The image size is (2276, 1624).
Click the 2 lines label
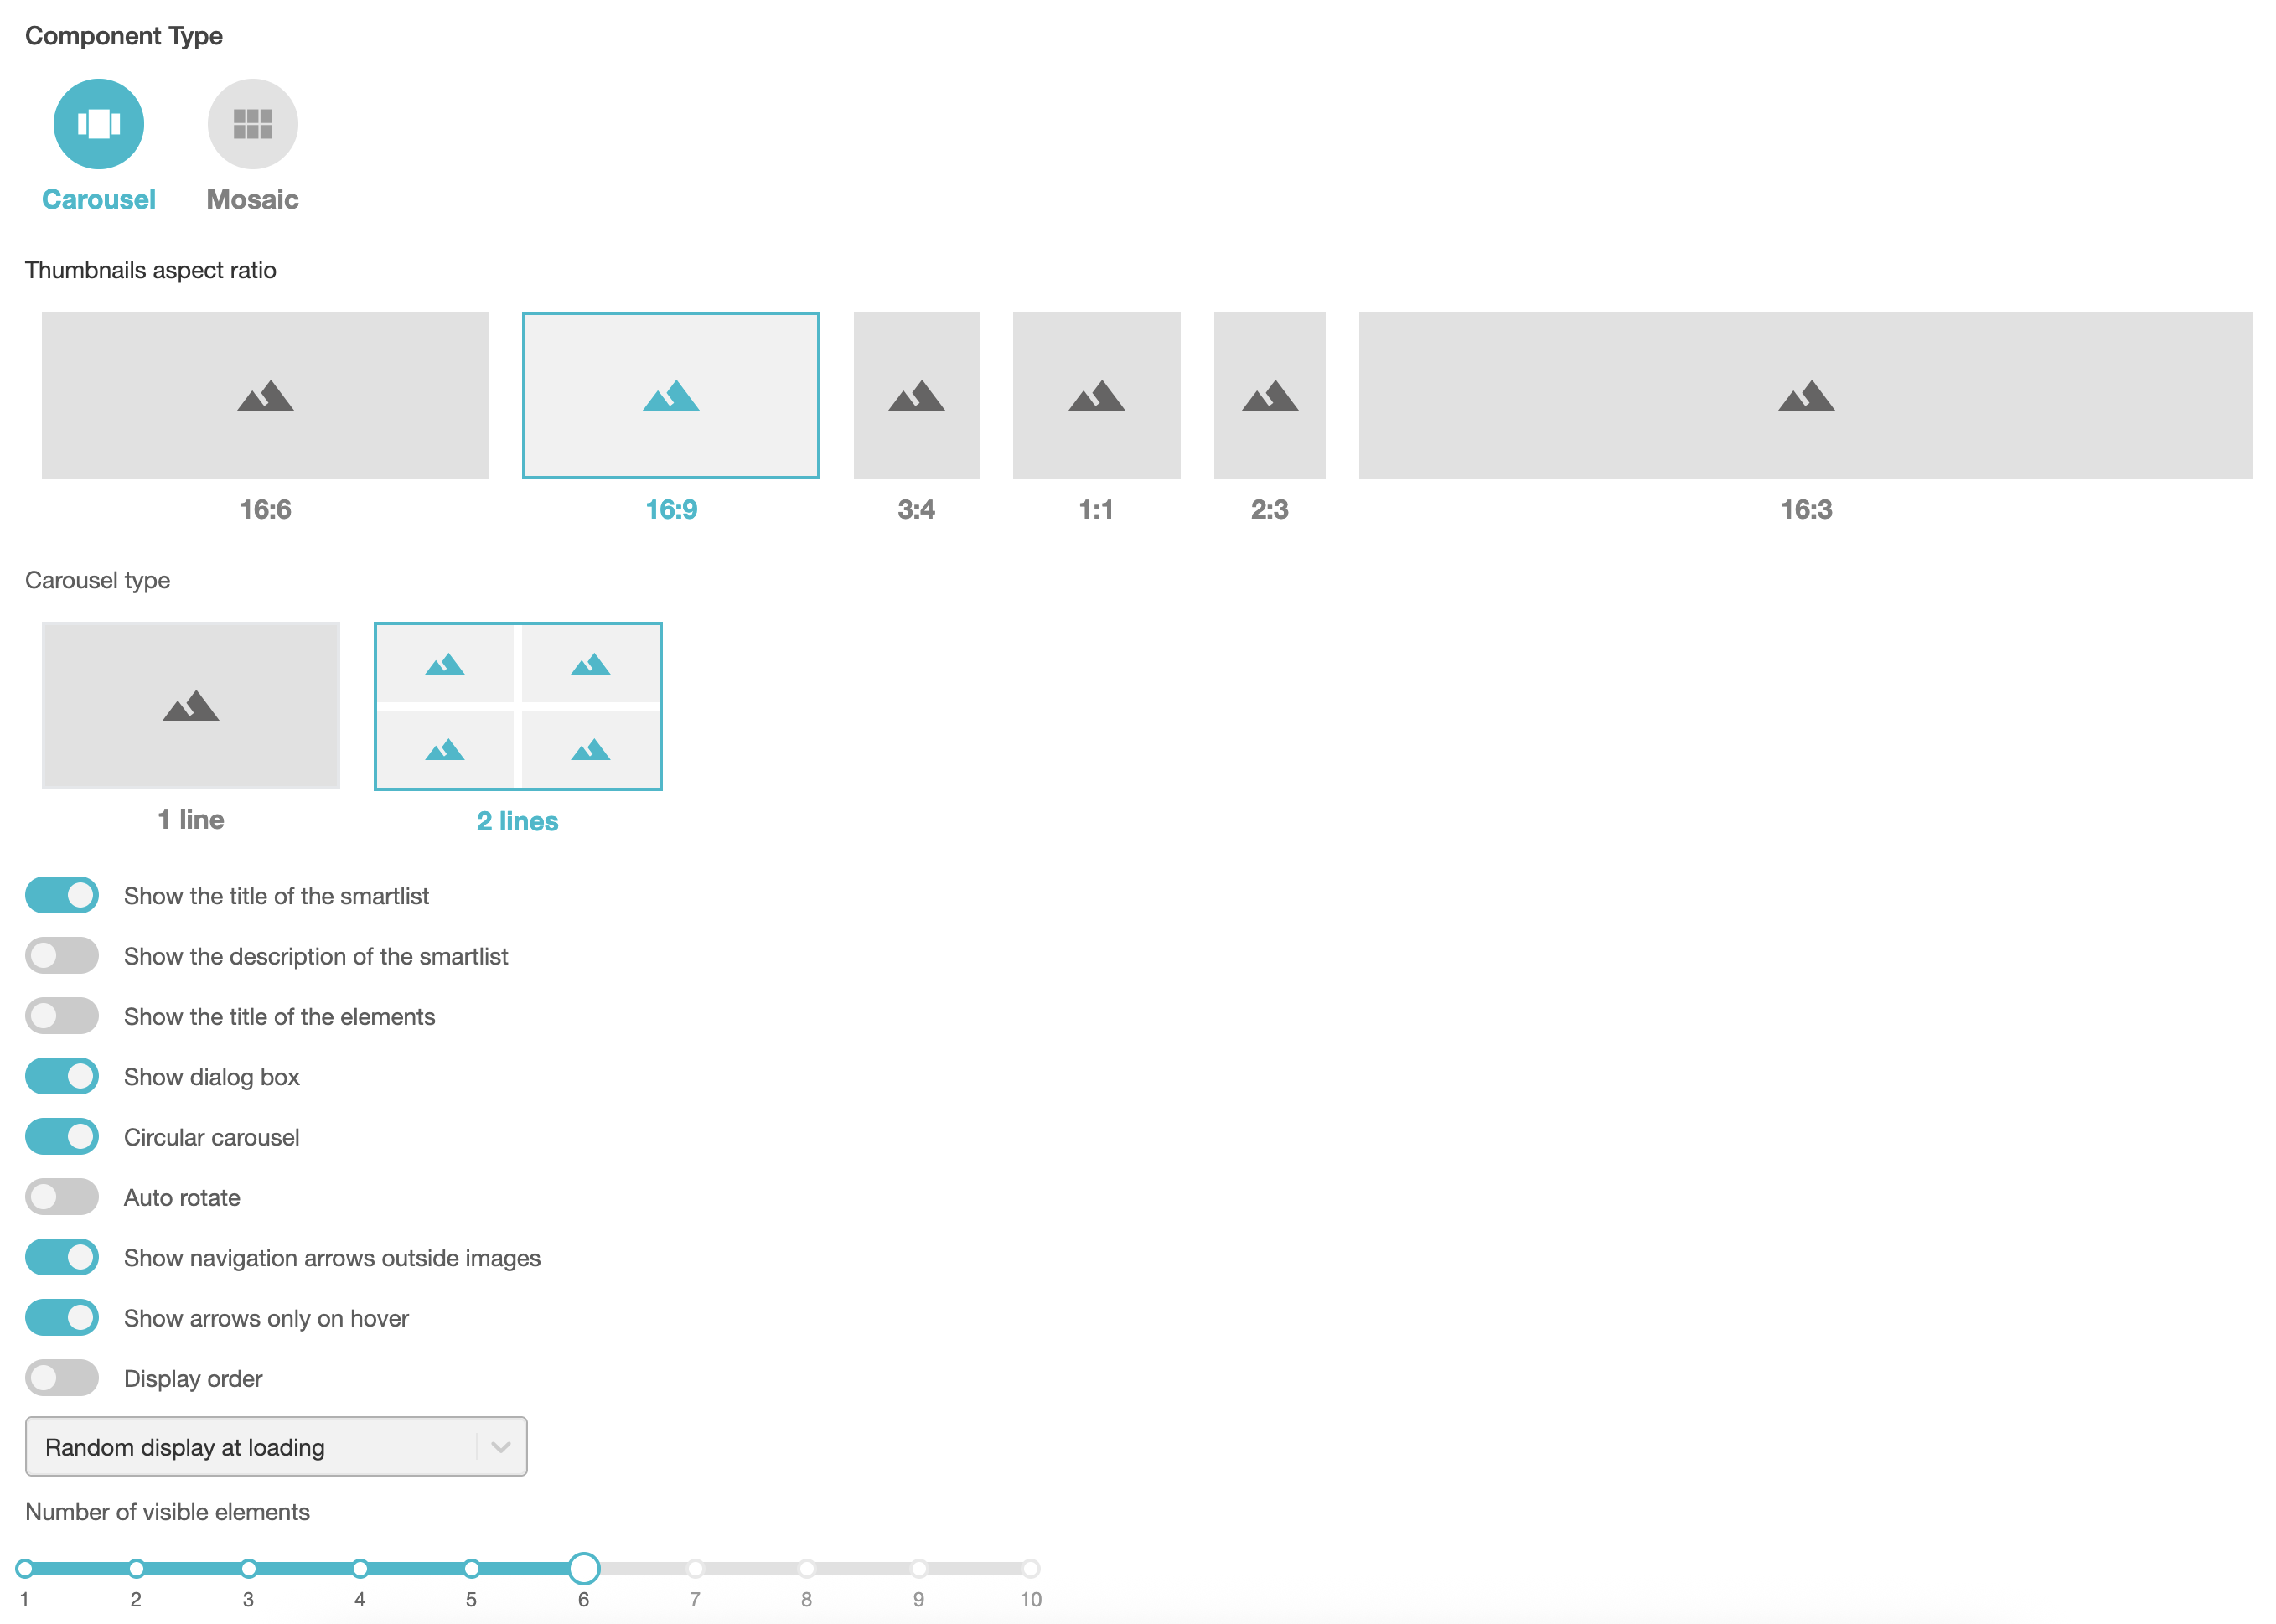[x=517, y=821]
